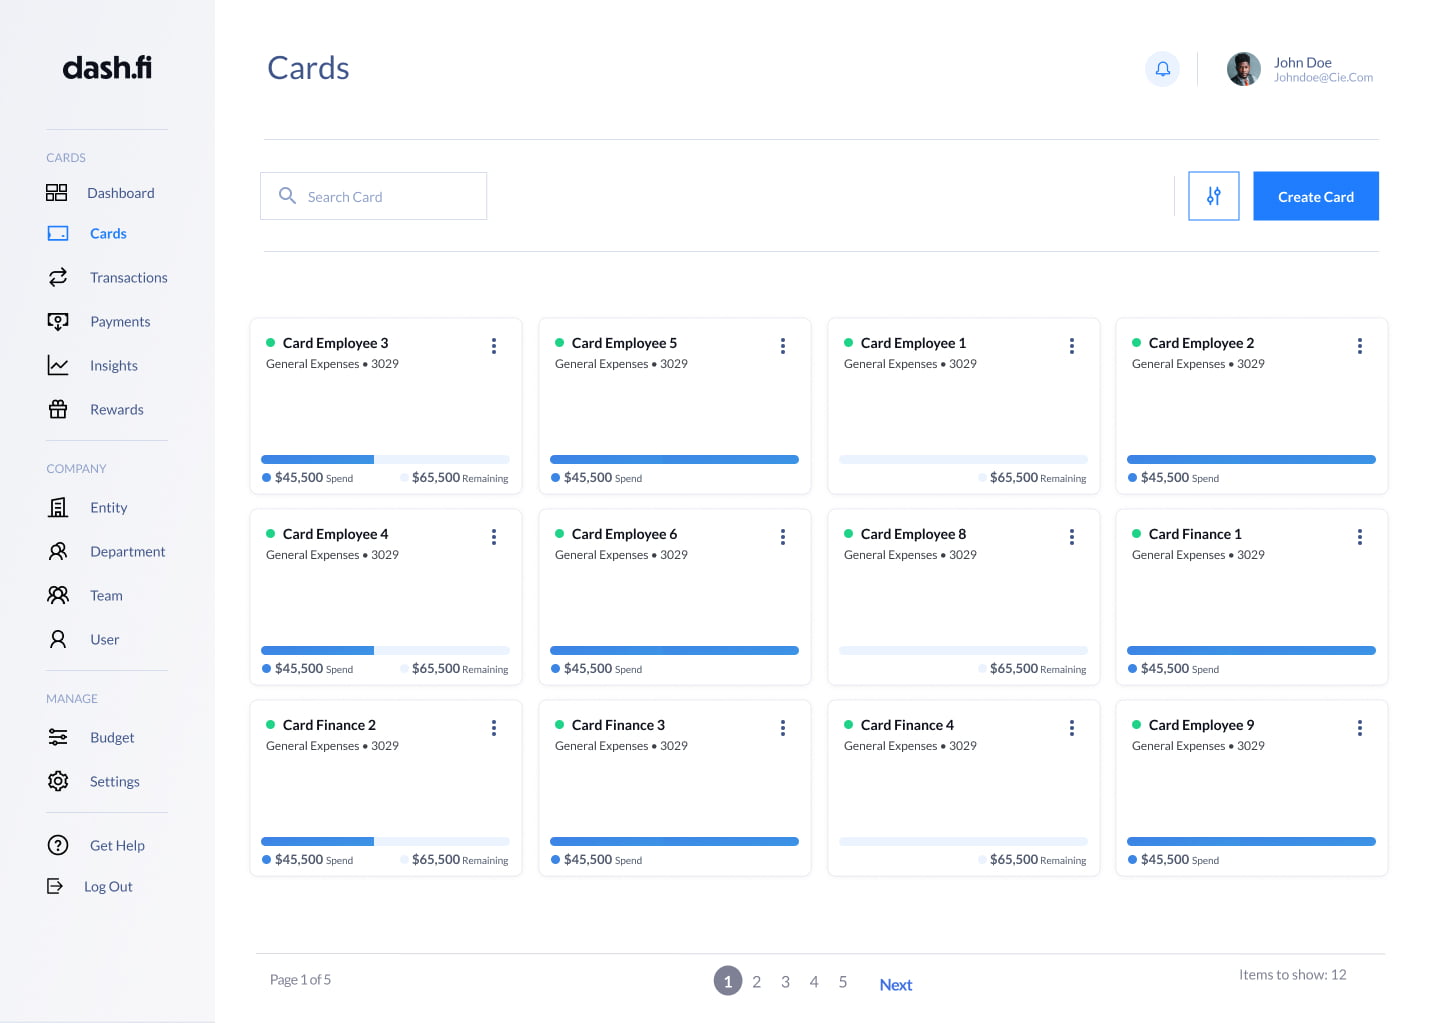Screen dimensions: 1440x1024
Task: Select Budget from the Manage section
Action: coord(111,738)
